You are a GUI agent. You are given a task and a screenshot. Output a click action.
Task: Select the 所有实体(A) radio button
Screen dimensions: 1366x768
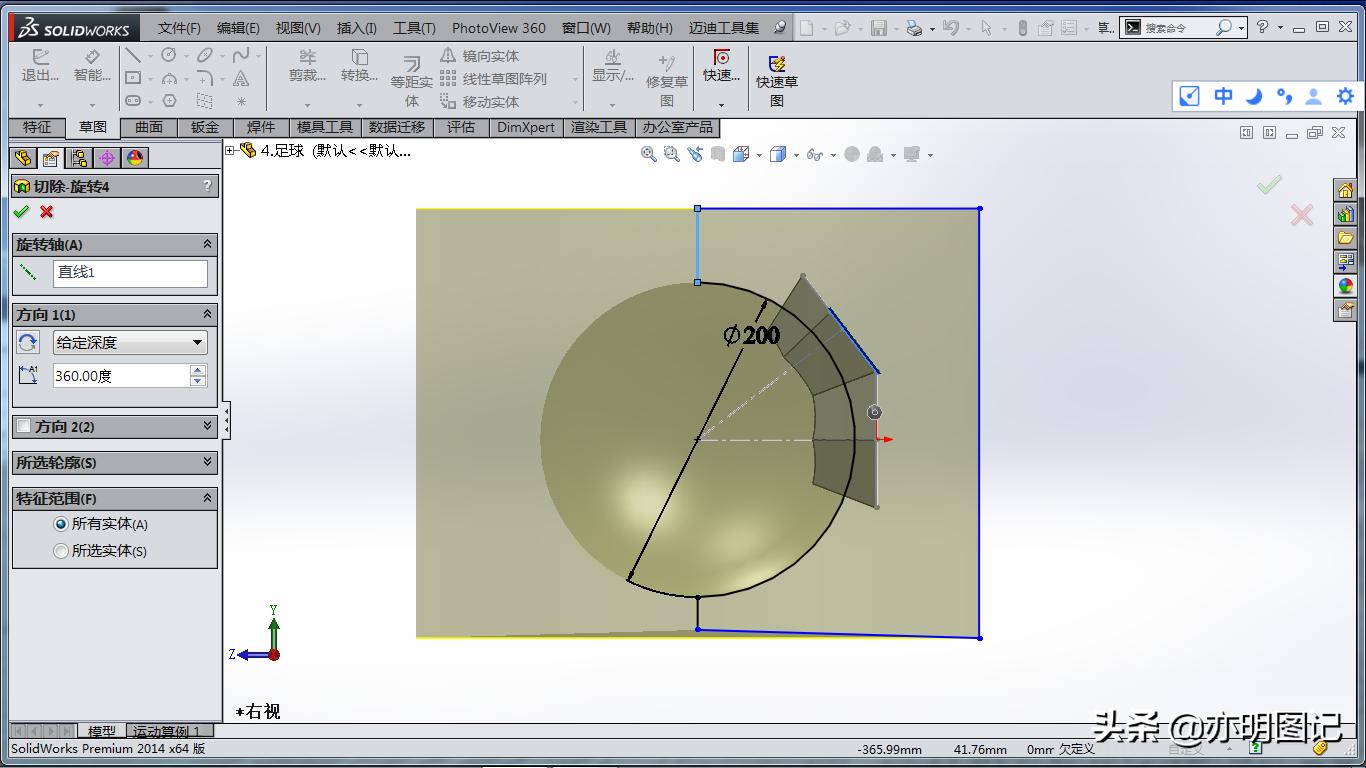(x=61, y=524)
